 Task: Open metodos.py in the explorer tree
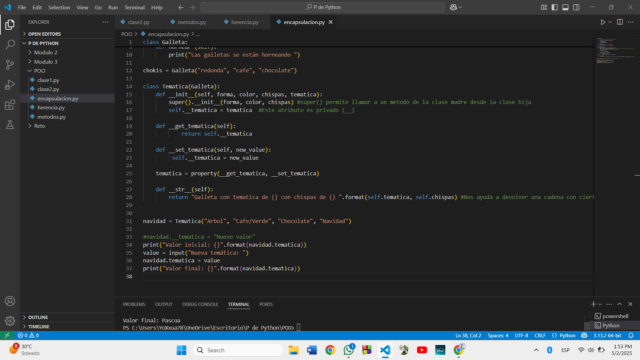68,117
